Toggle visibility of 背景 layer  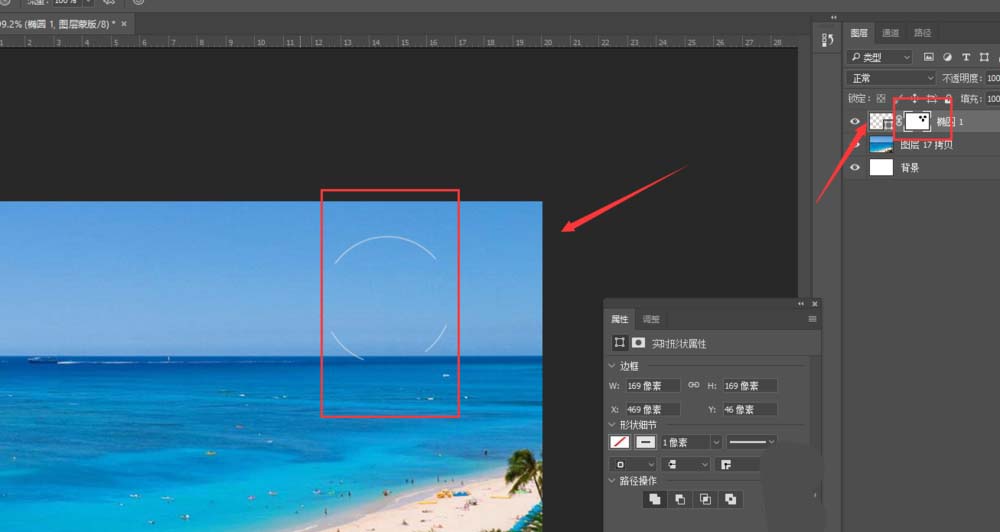click(x=855, y=167)
